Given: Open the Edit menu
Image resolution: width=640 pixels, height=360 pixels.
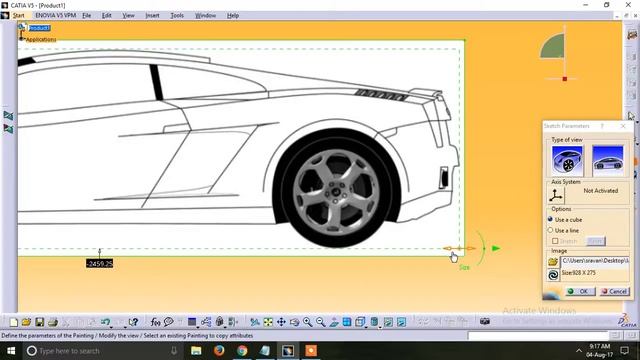Looking at the screenshot, I should (107, 16).
